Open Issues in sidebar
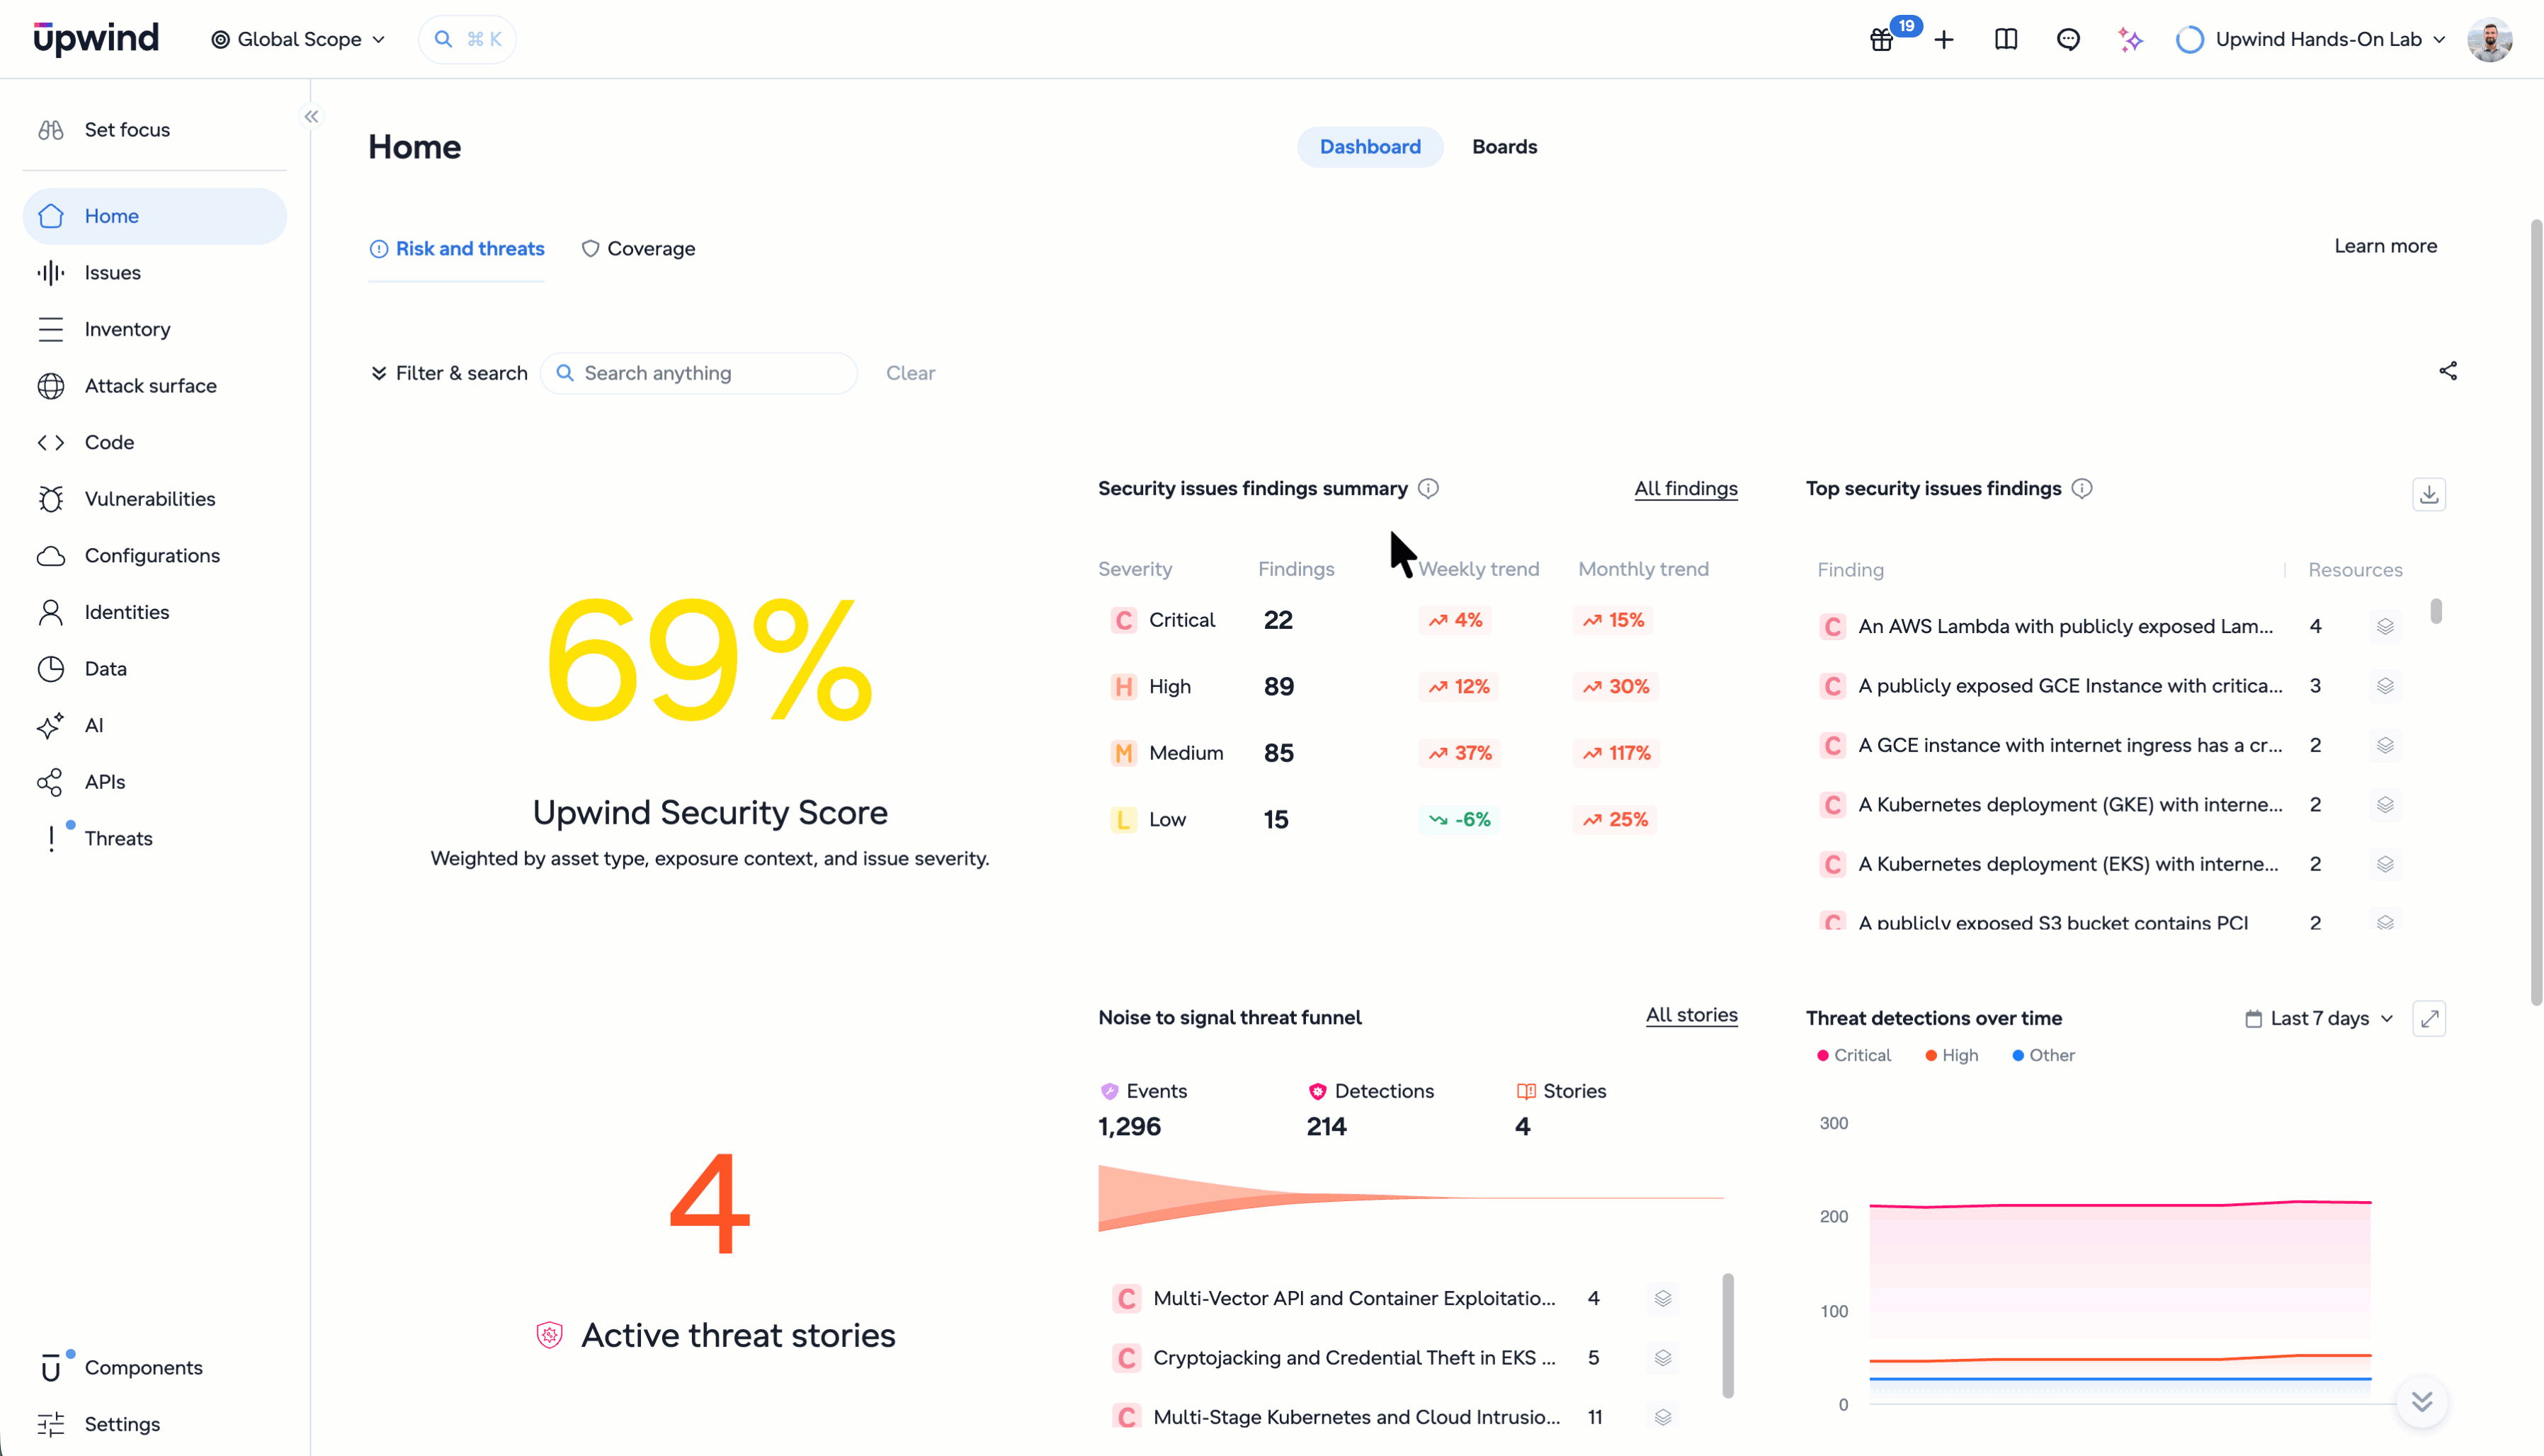Viewport: 2544px width, 1456px height. coord(155,273)
